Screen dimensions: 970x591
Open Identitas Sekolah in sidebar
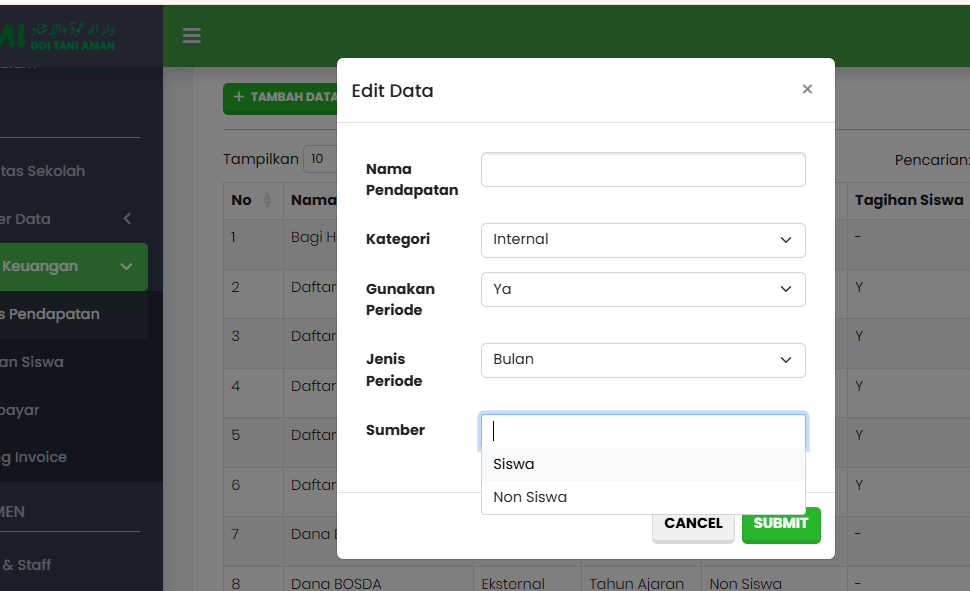tap(45, 171)
